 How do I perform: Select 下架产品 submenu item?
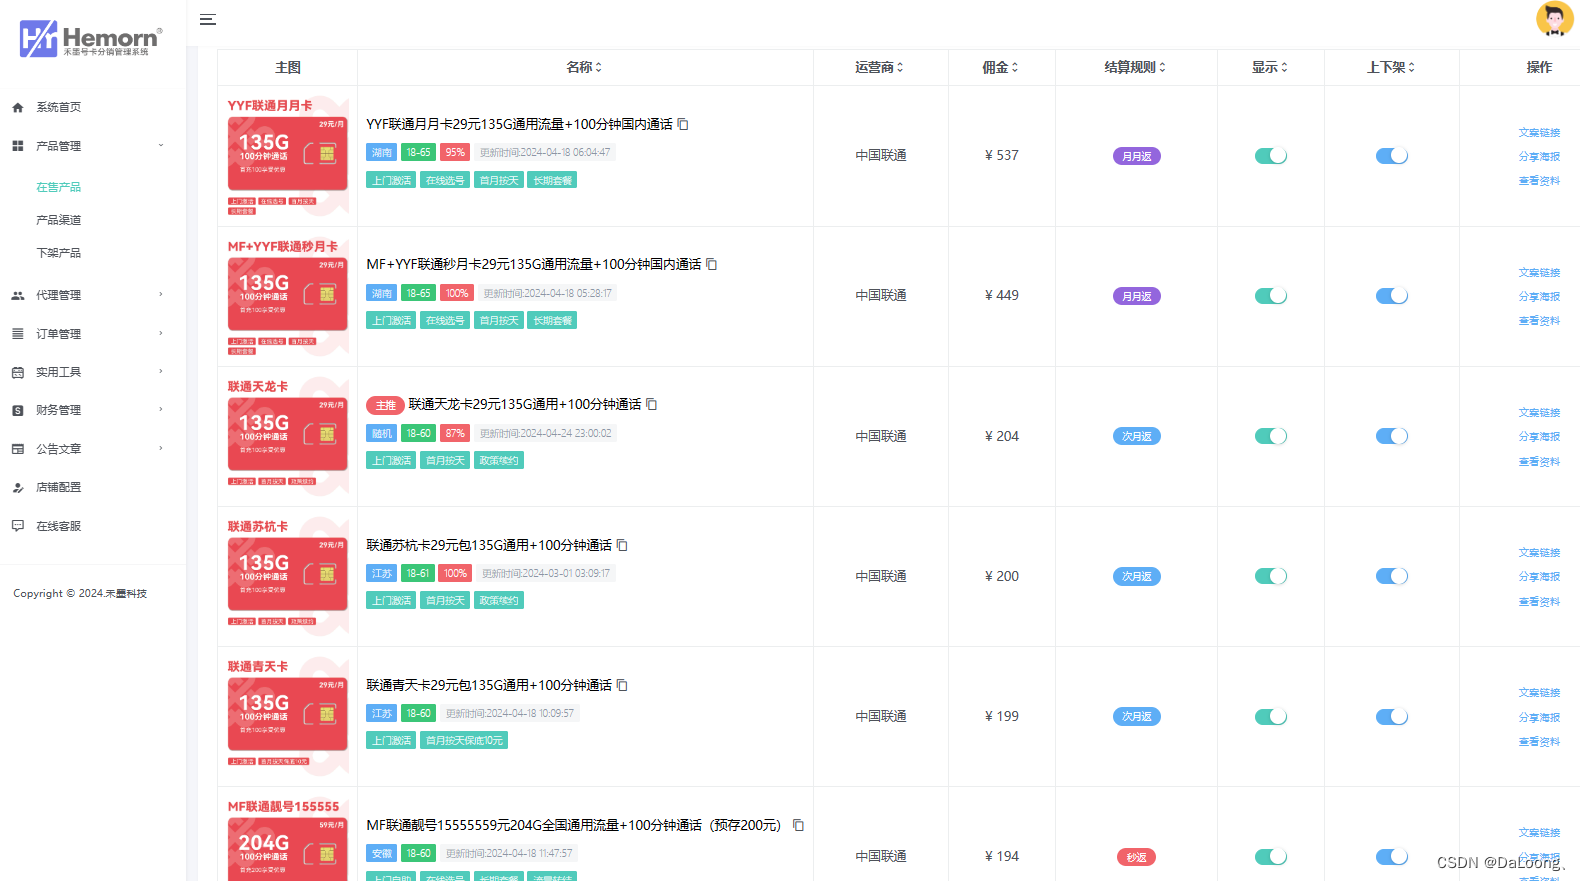[x=58, y=253]
